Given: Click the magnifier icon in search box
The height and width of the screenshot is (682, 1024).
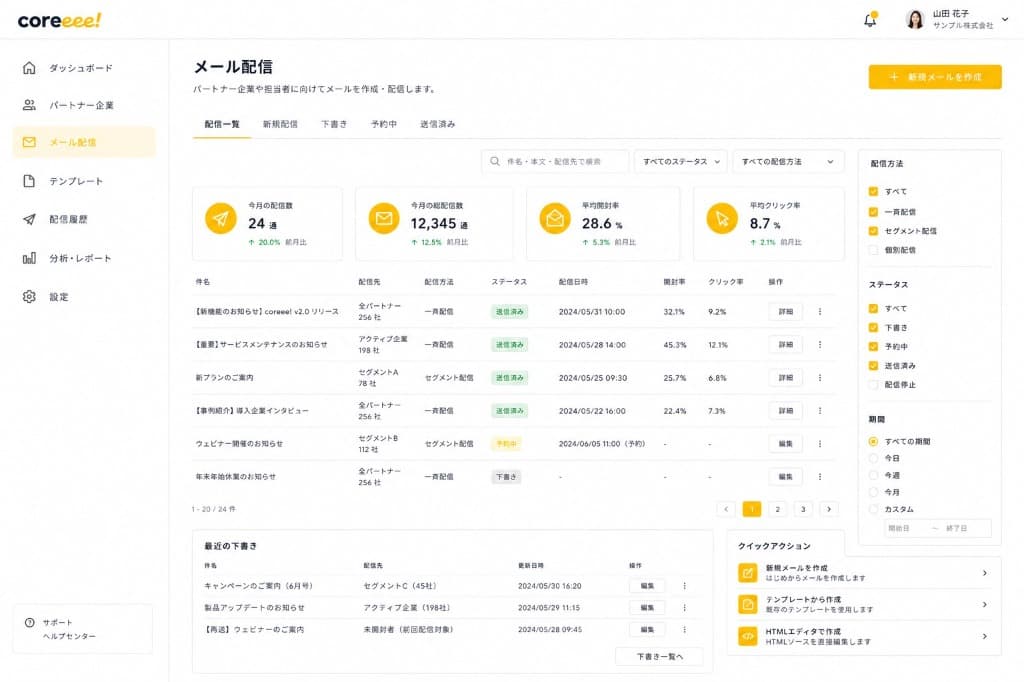Looking at the screenshot, I should (x=495, y=161).
